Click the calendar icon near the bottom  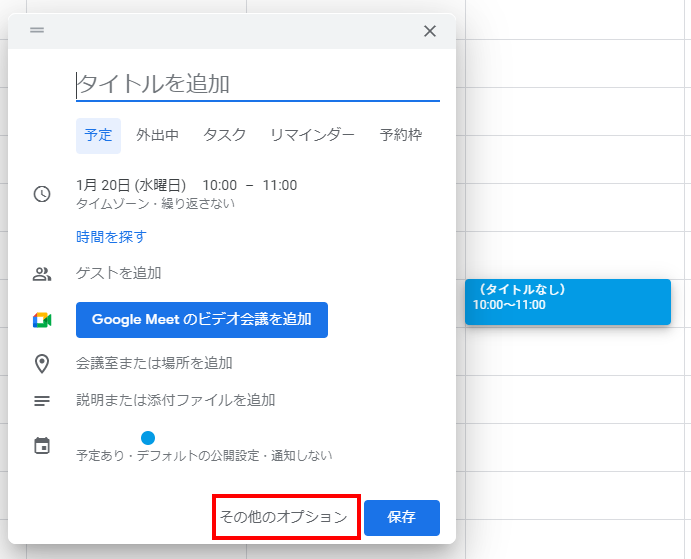pyautogui.click(x=42, y=446)
